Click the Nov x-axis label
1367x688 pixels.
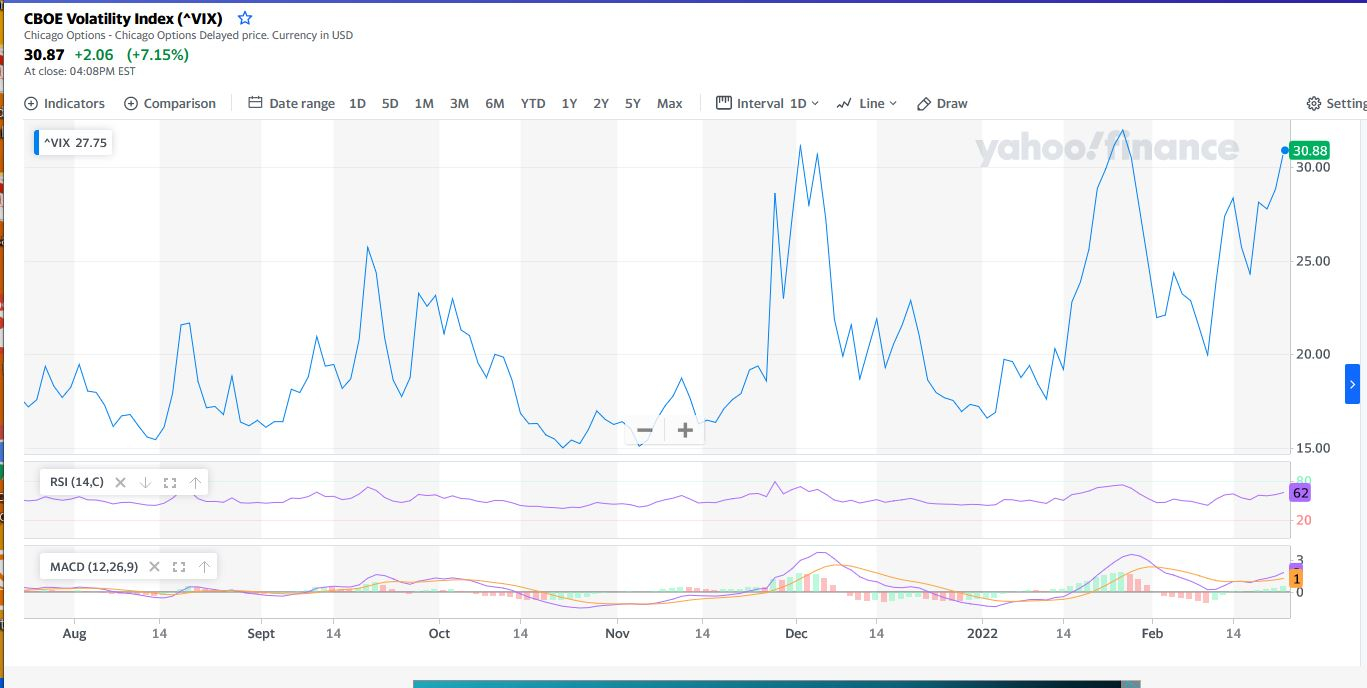coord(617,633)
